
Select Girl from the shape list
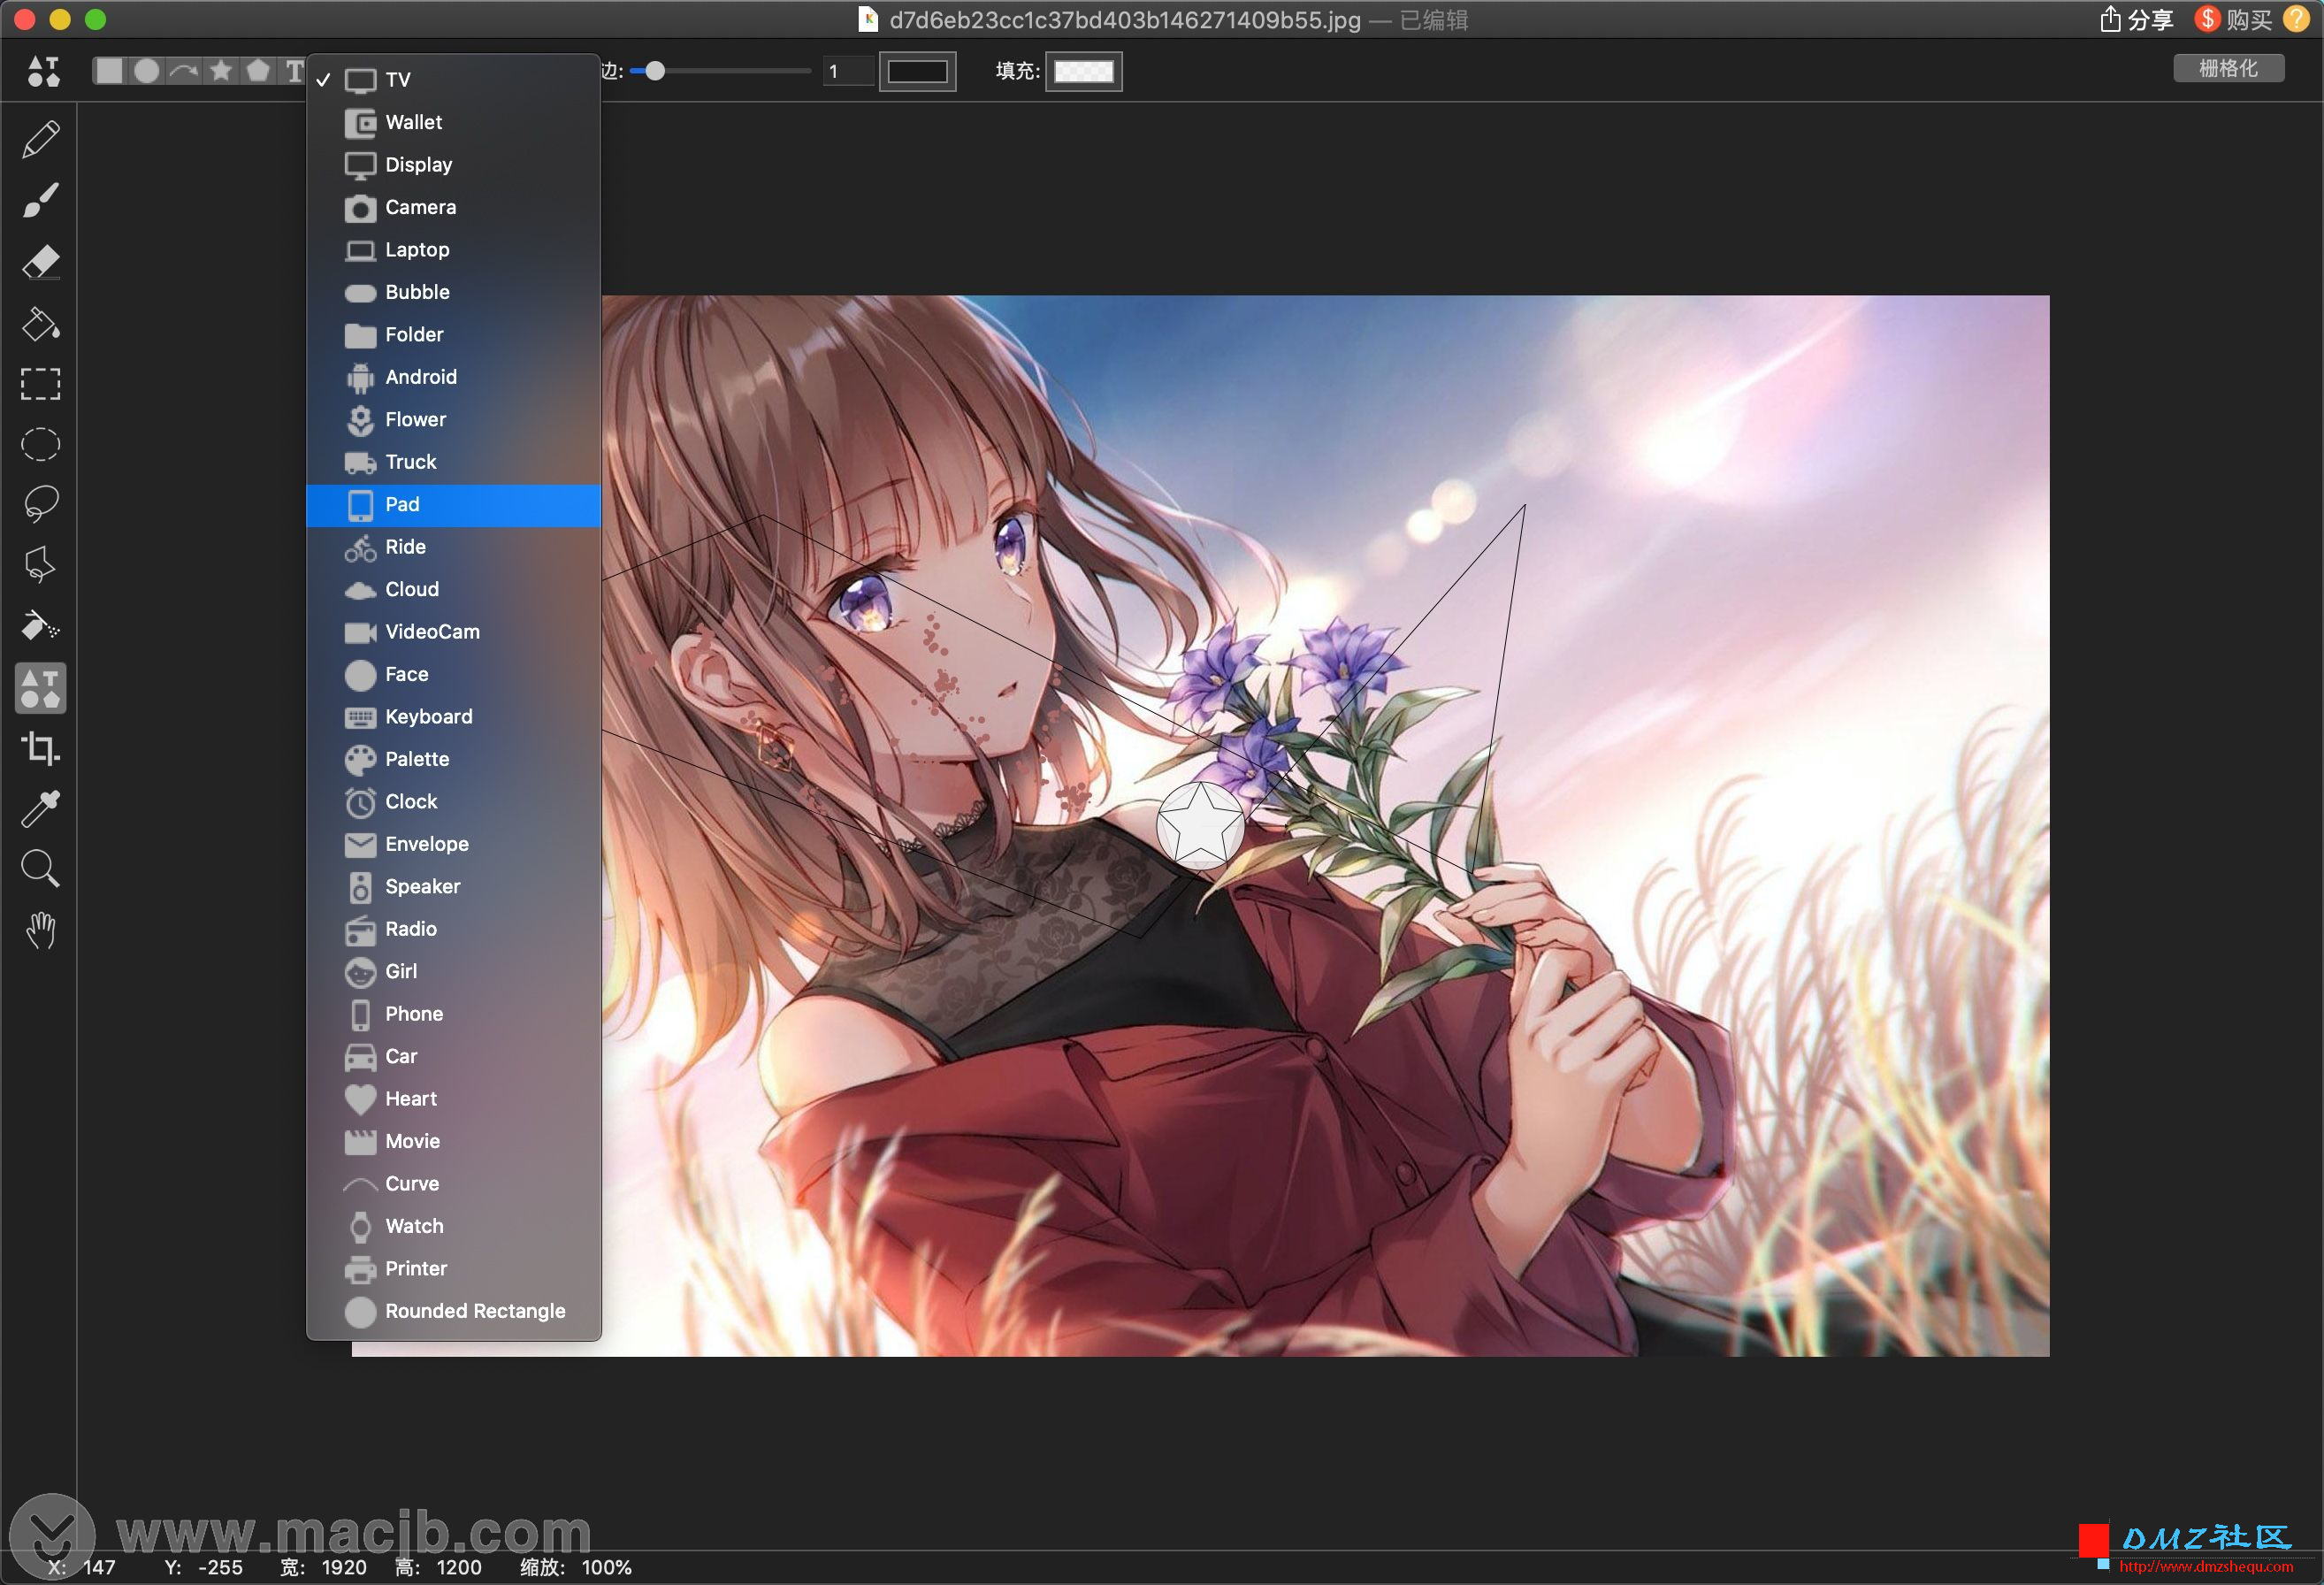click(453, 972)
